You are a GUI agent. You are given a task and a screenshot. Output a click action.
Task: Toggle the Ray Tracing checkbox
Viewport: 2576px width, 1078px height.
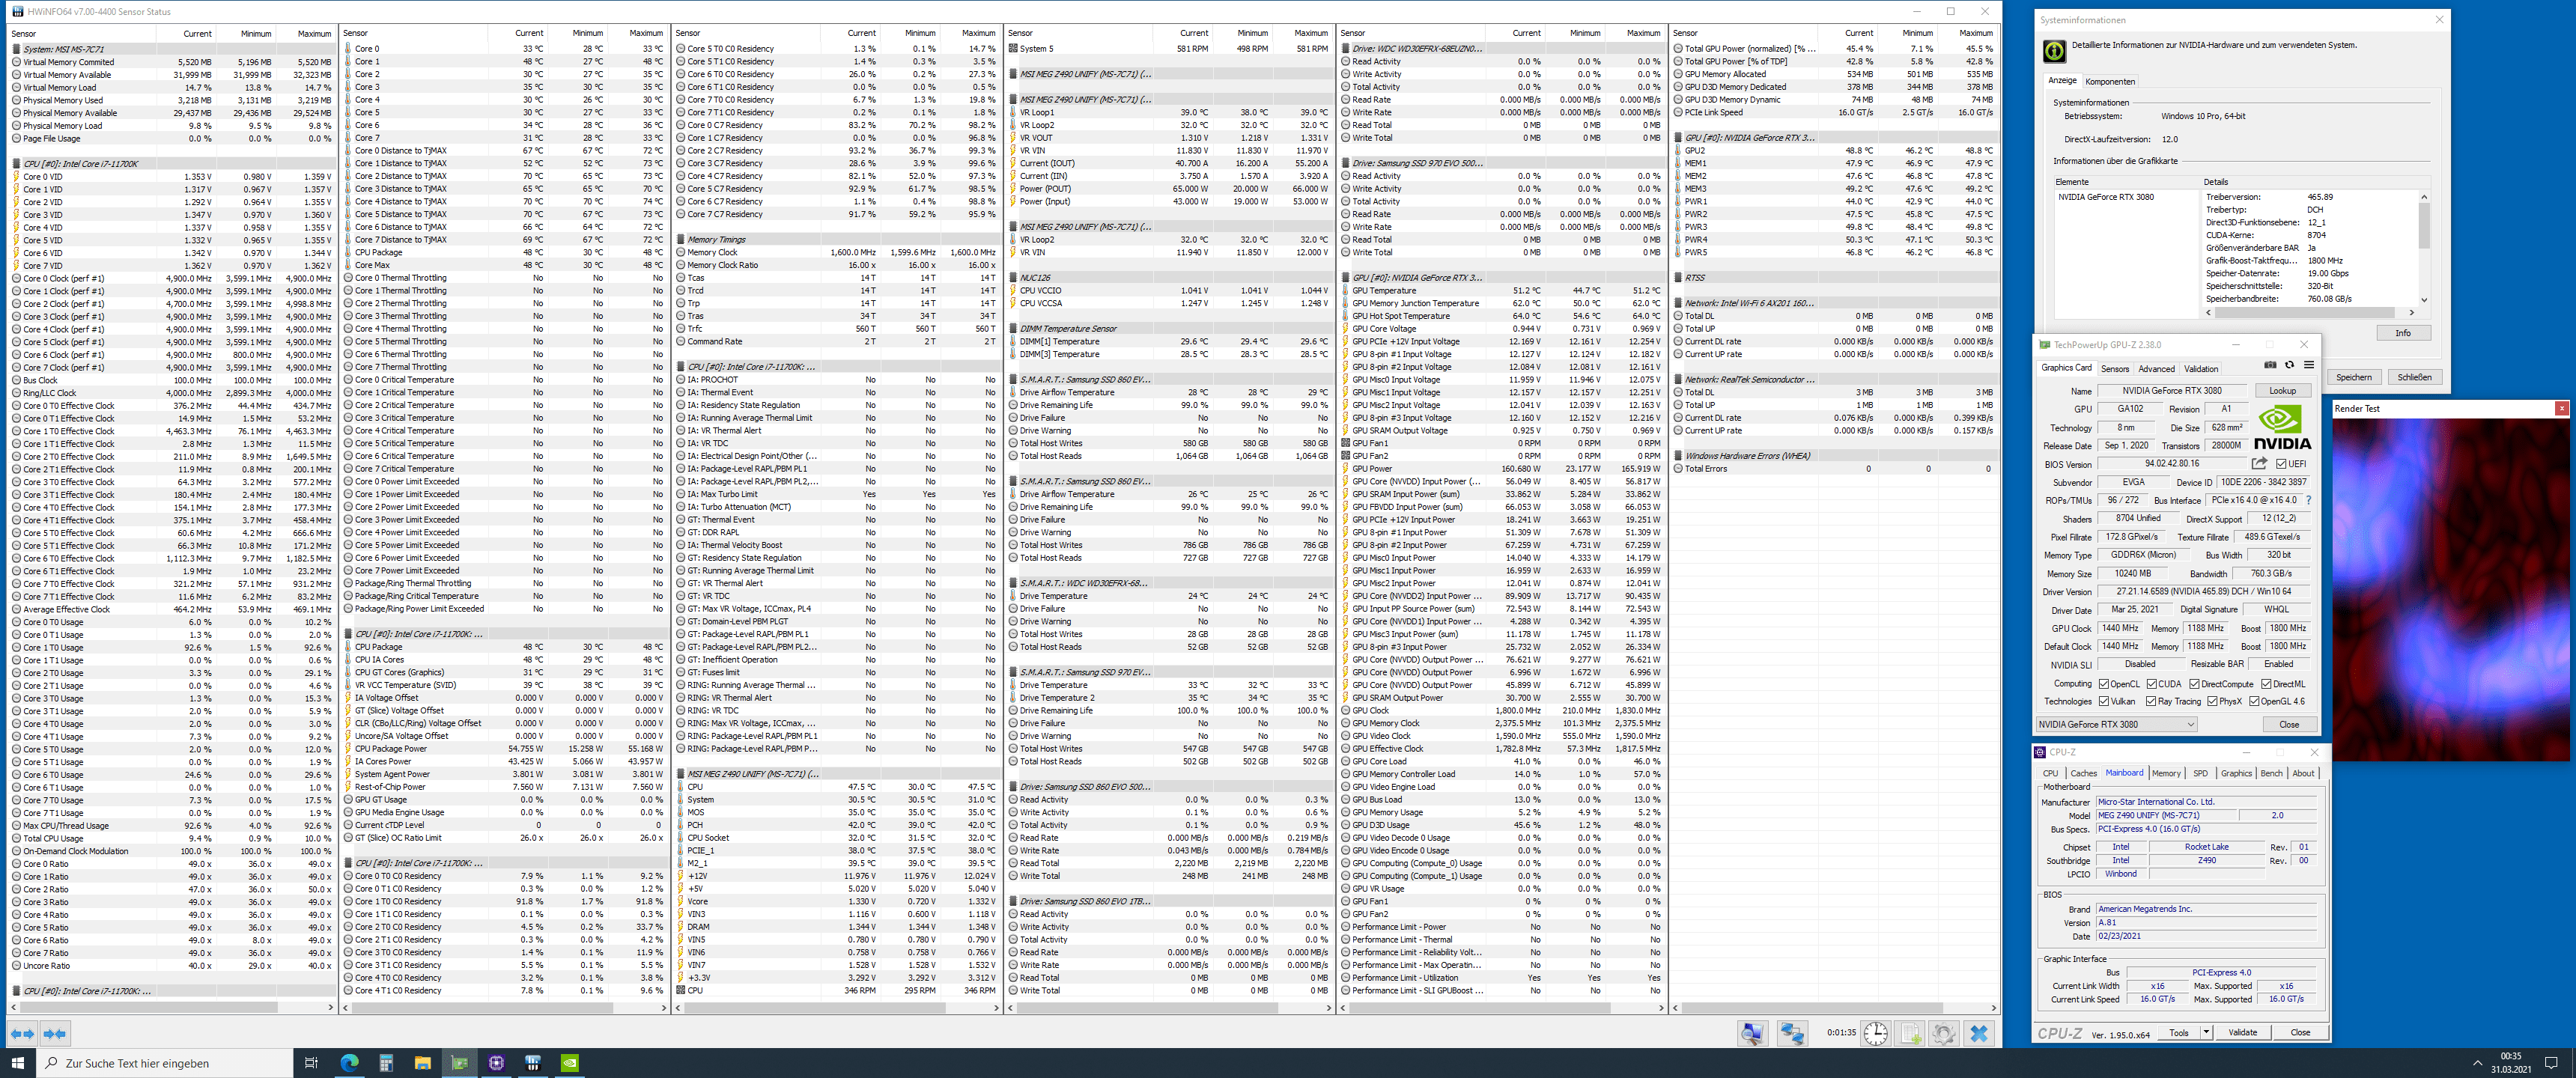tap(2151, 701)
